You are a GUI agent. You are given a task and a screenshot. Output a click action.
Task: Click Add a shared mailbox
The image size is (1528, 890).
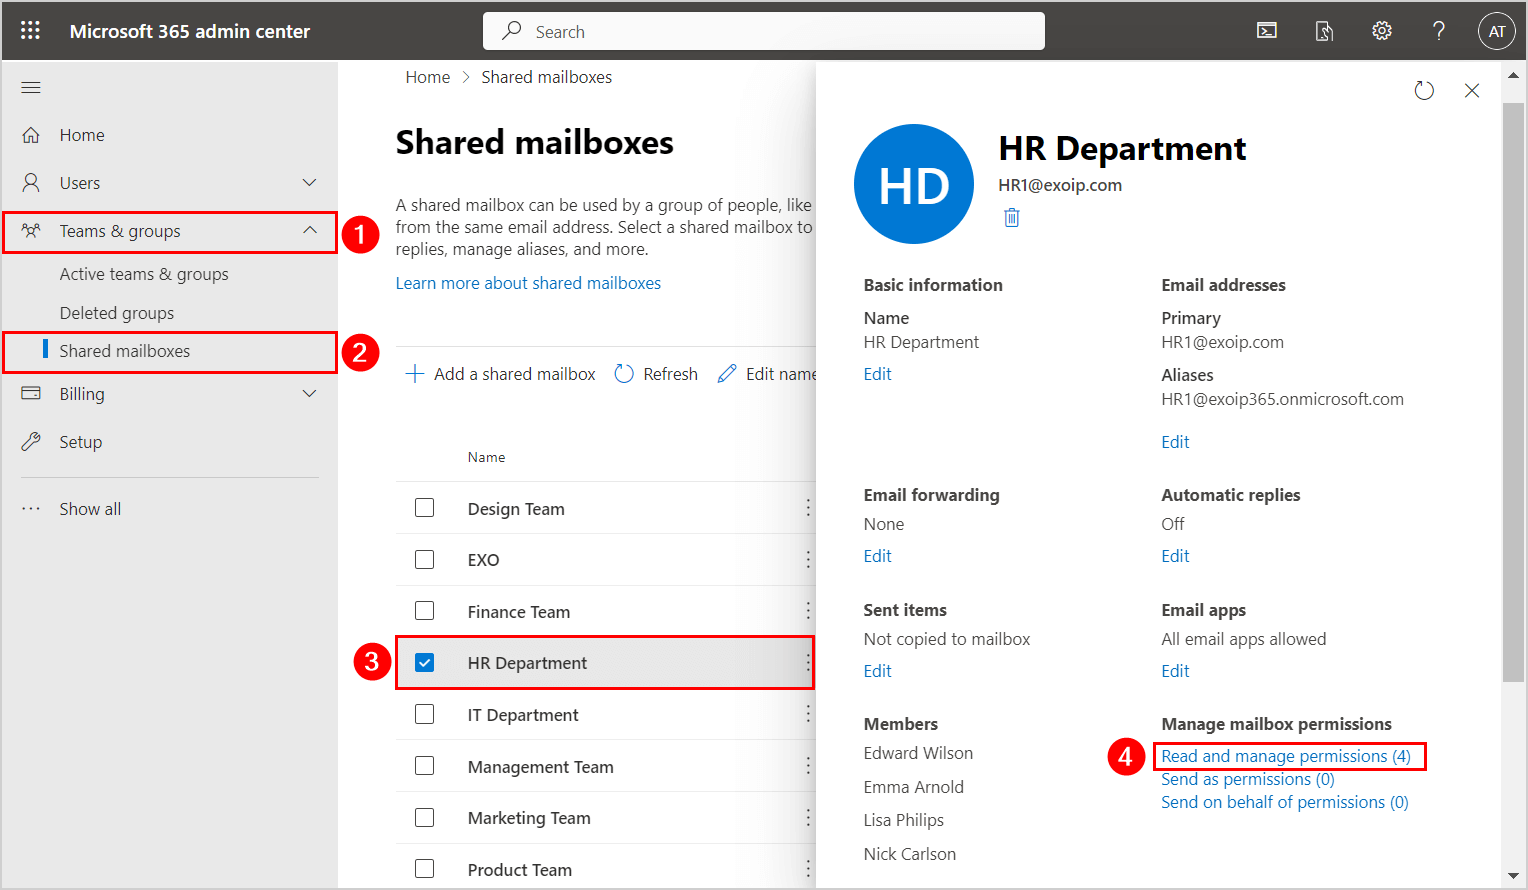click(x=500, y=374)
